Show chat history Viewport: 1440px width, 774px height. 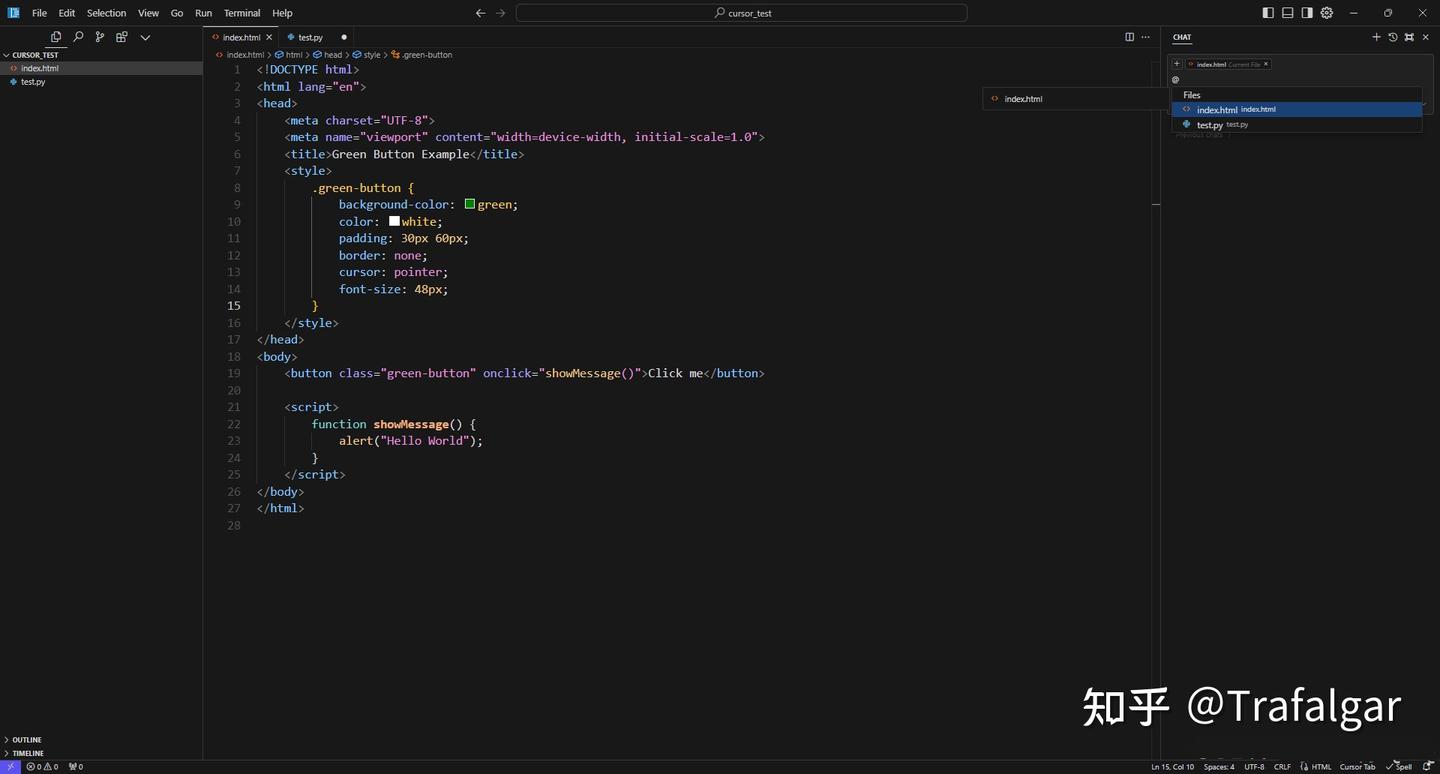point(1392,37)
